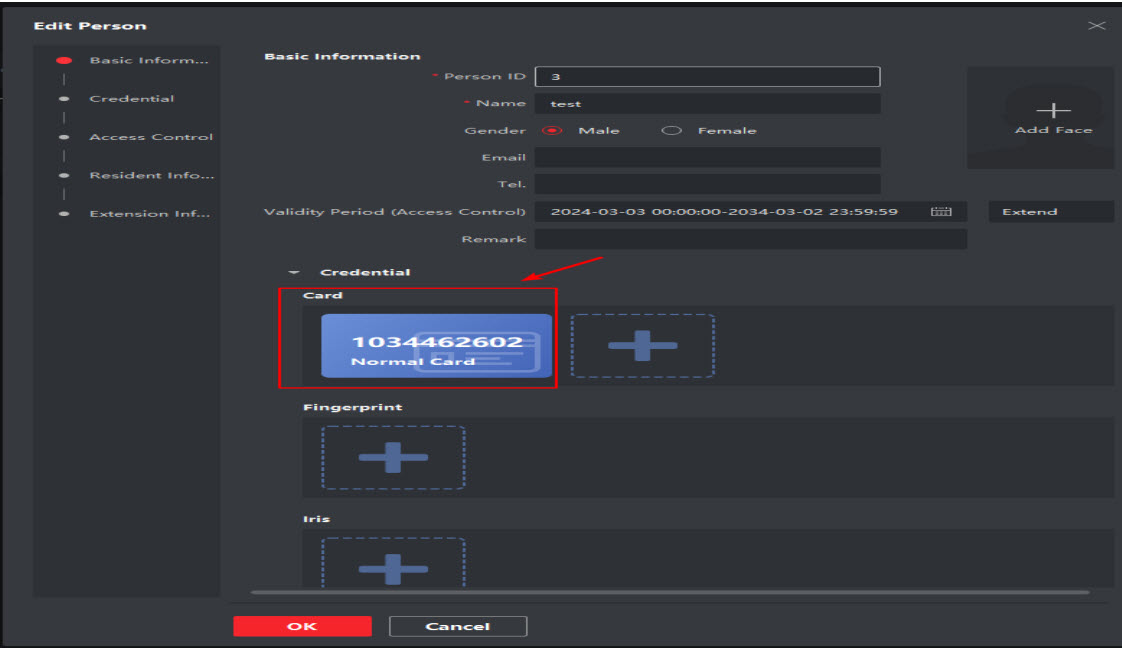This screenshot has width=1122, height=648.
Task: Click the Cancel button
Action: click(x=457, y=626)
